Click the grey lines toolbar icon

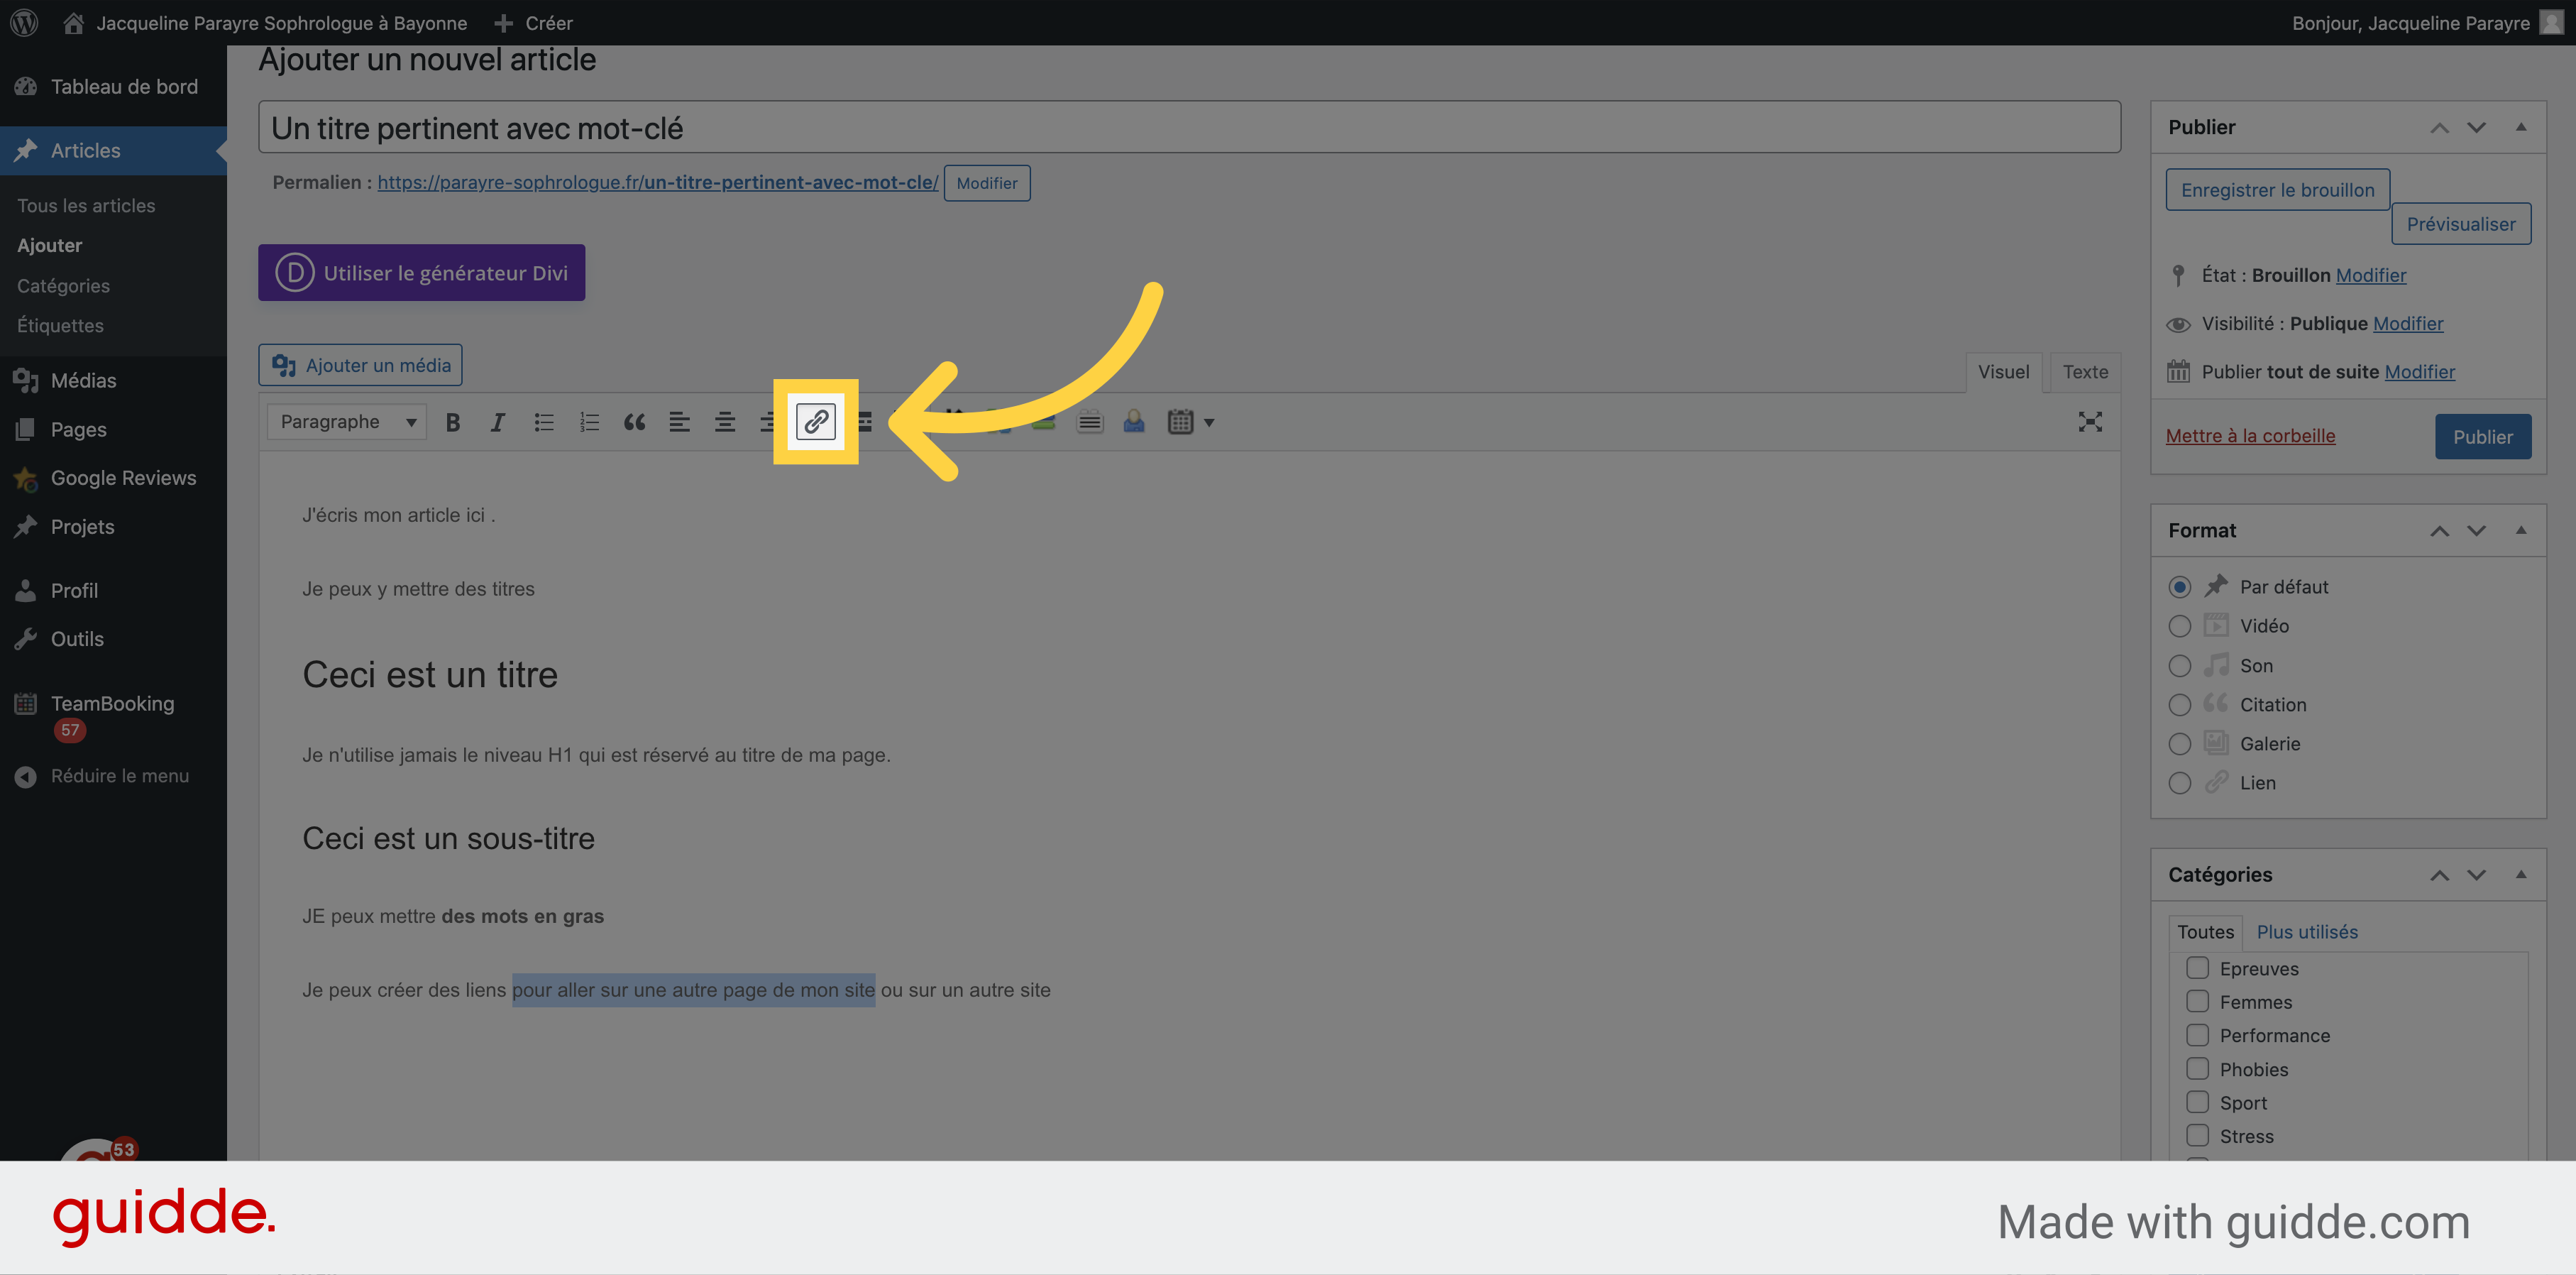[x=1089, y=422]
